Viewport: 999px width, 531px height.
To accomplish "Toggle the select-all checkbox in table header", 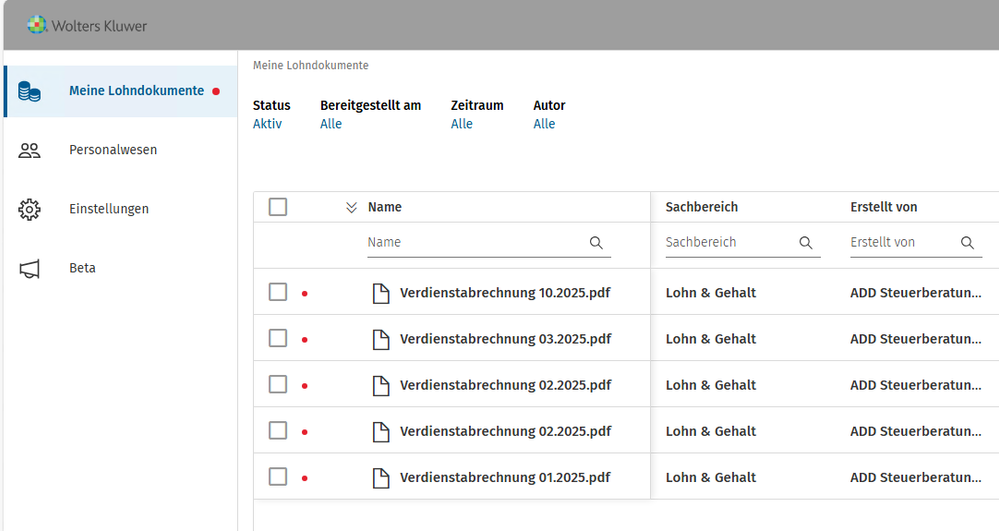I will (278, 207).
